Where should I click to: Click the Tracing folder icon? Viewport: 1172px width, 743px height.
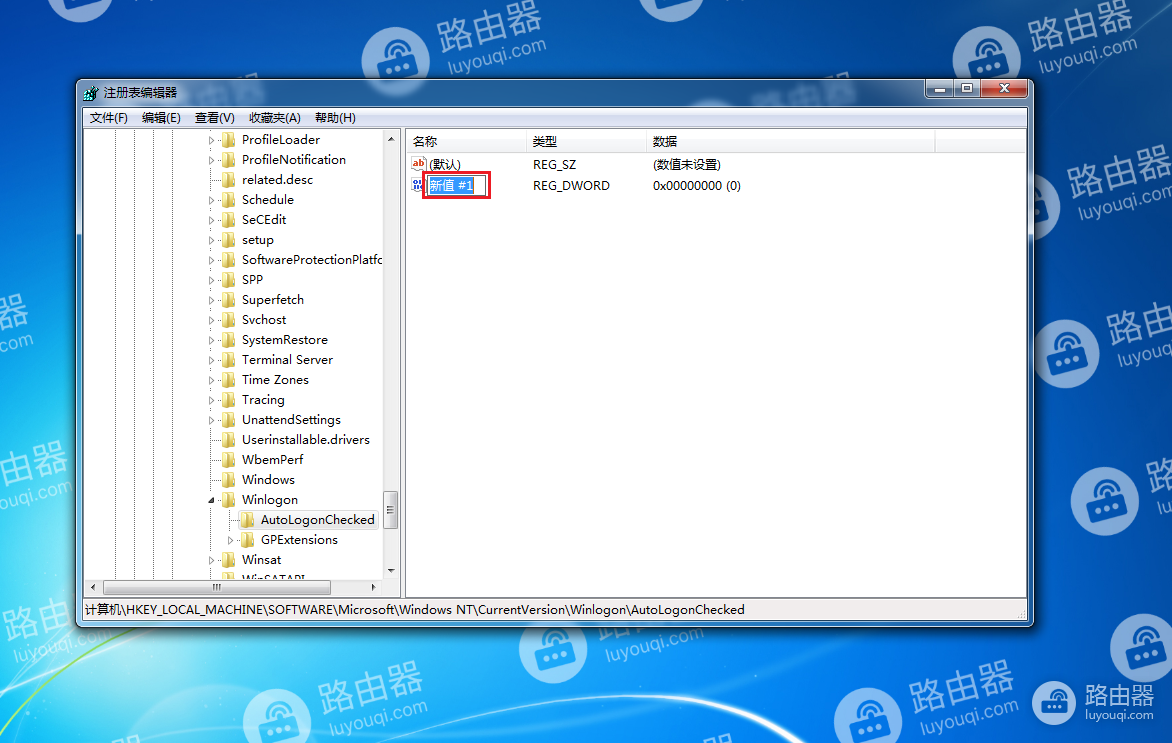point(229,400)
